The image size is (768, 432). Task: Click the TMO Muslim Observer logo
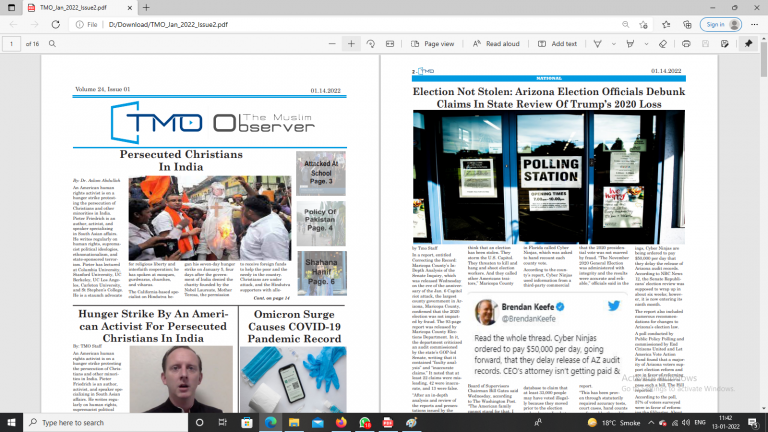[212, 122]
